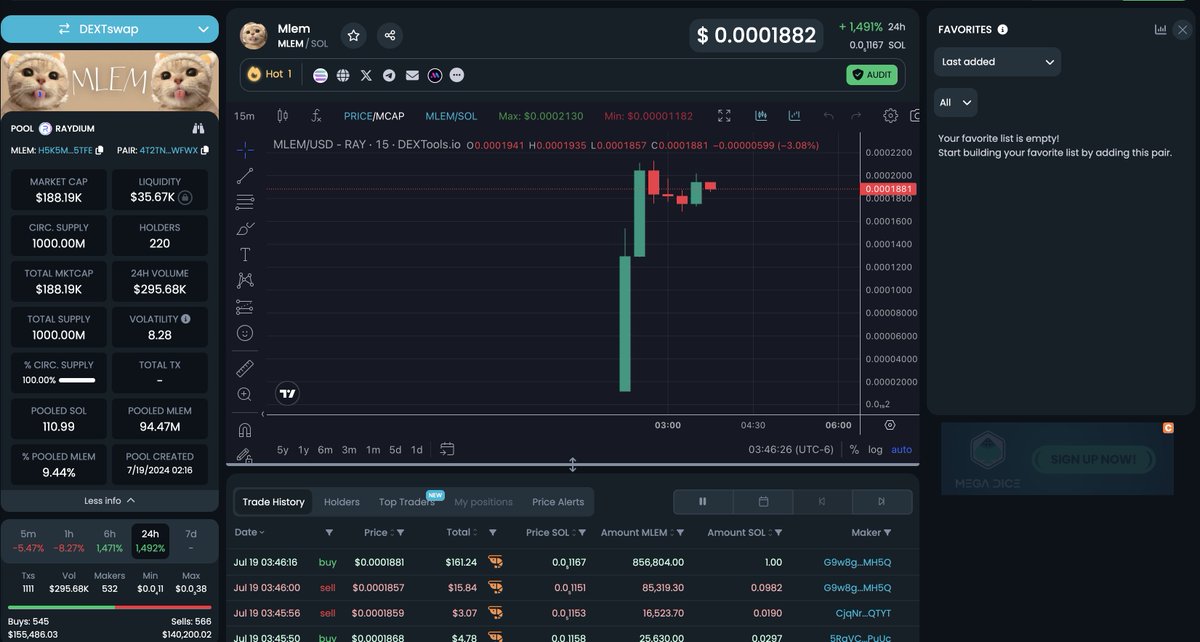Image resolution: width=1200 pixels, height=642 pixels.
Task: Sort trade history by Date column
Action: point(249,532)
